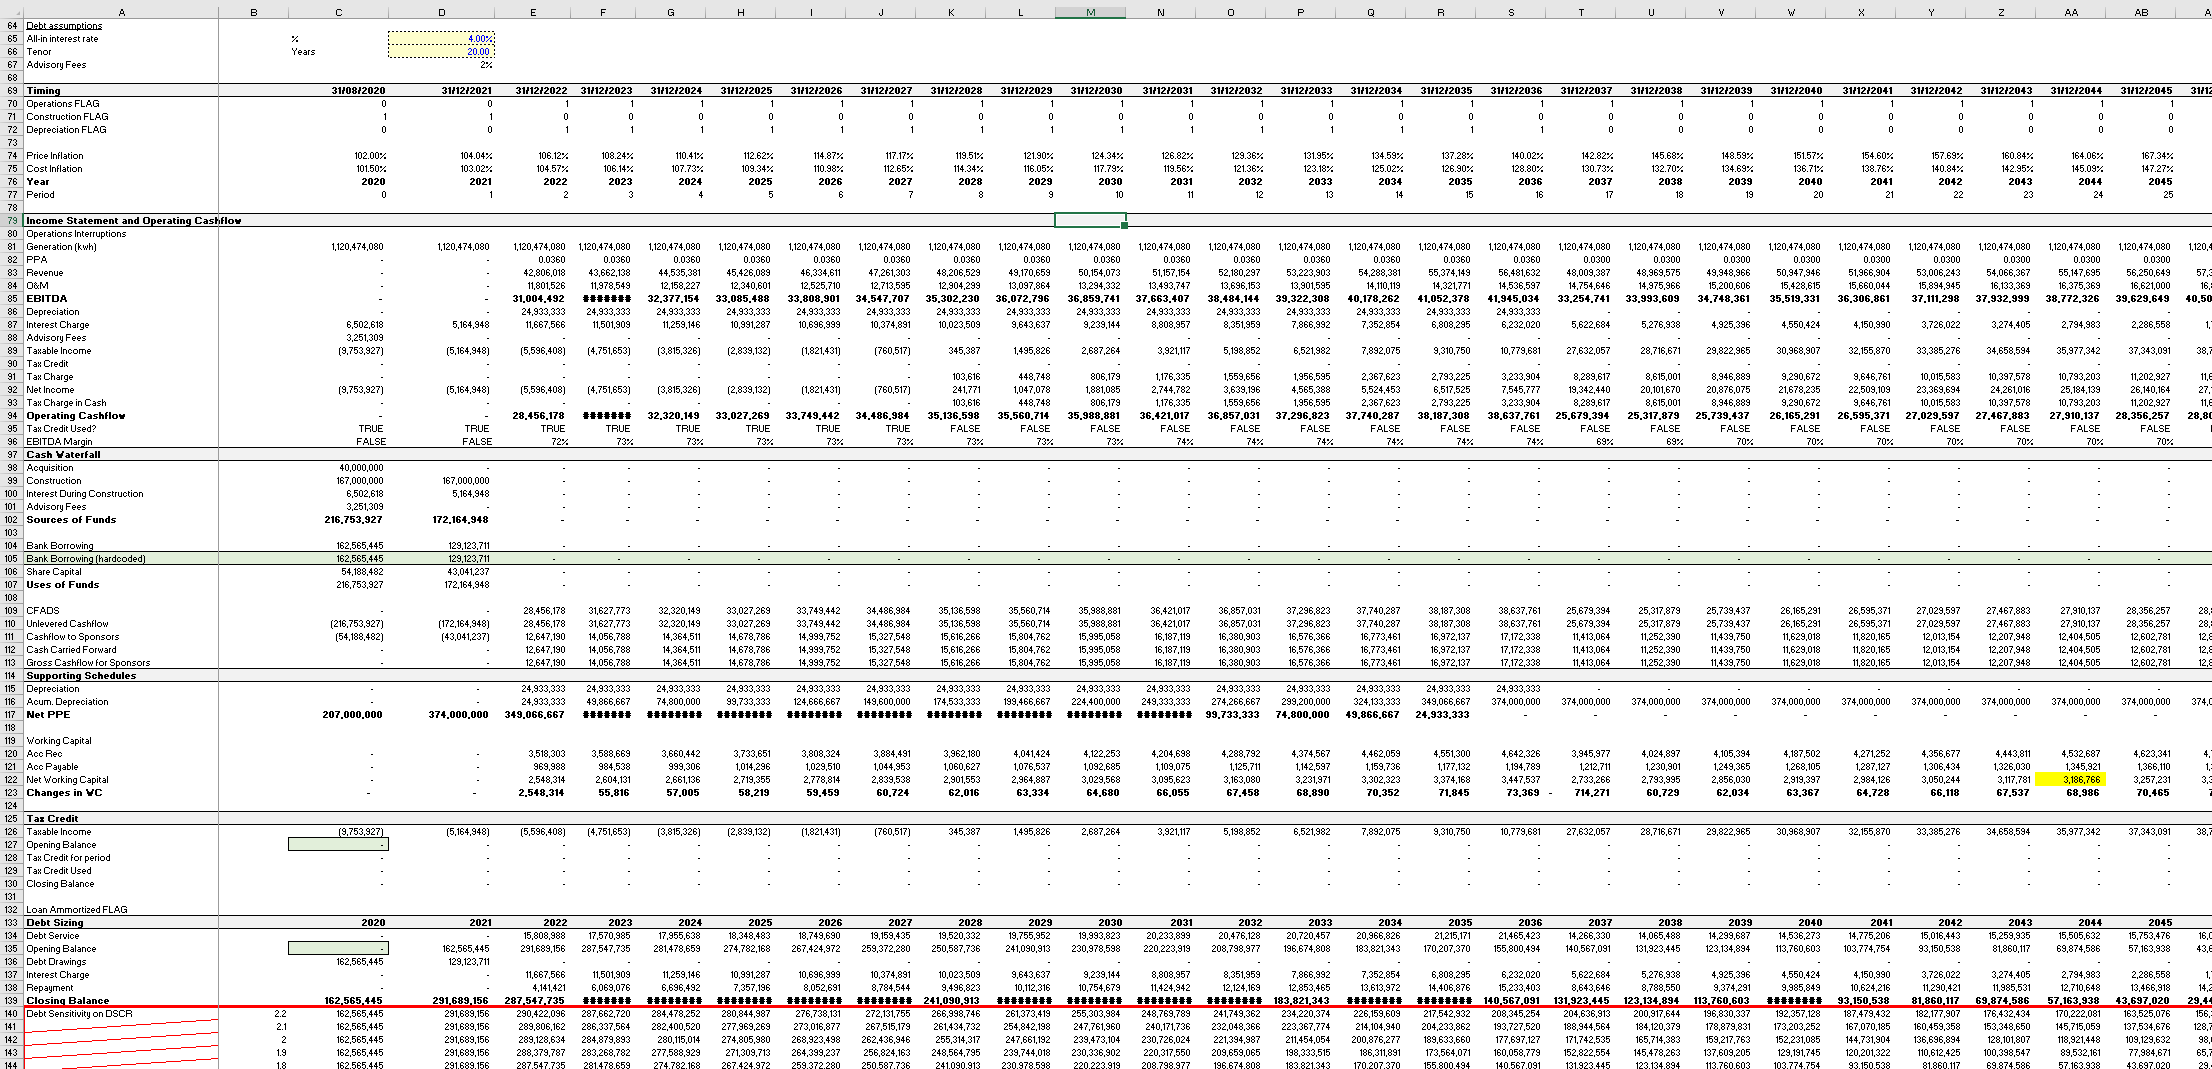
Task: Select 'Taxable Income' label in row 89
Action: 58,350
